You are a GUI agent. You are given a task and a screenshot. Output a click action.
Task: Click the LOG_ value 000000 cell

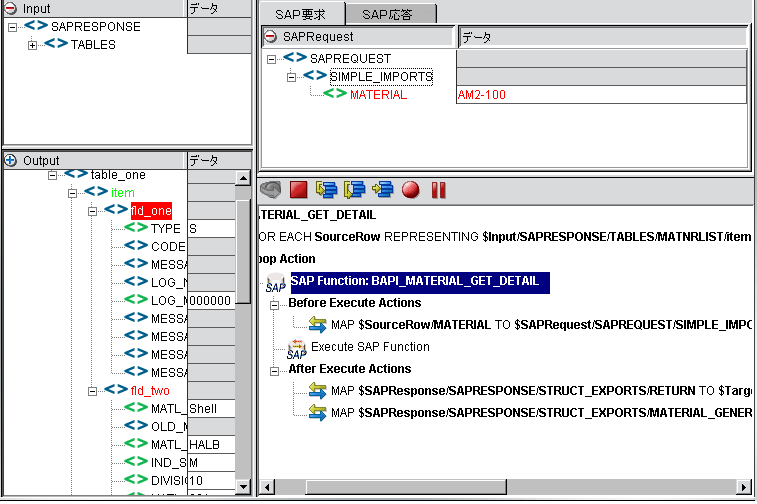211,300
